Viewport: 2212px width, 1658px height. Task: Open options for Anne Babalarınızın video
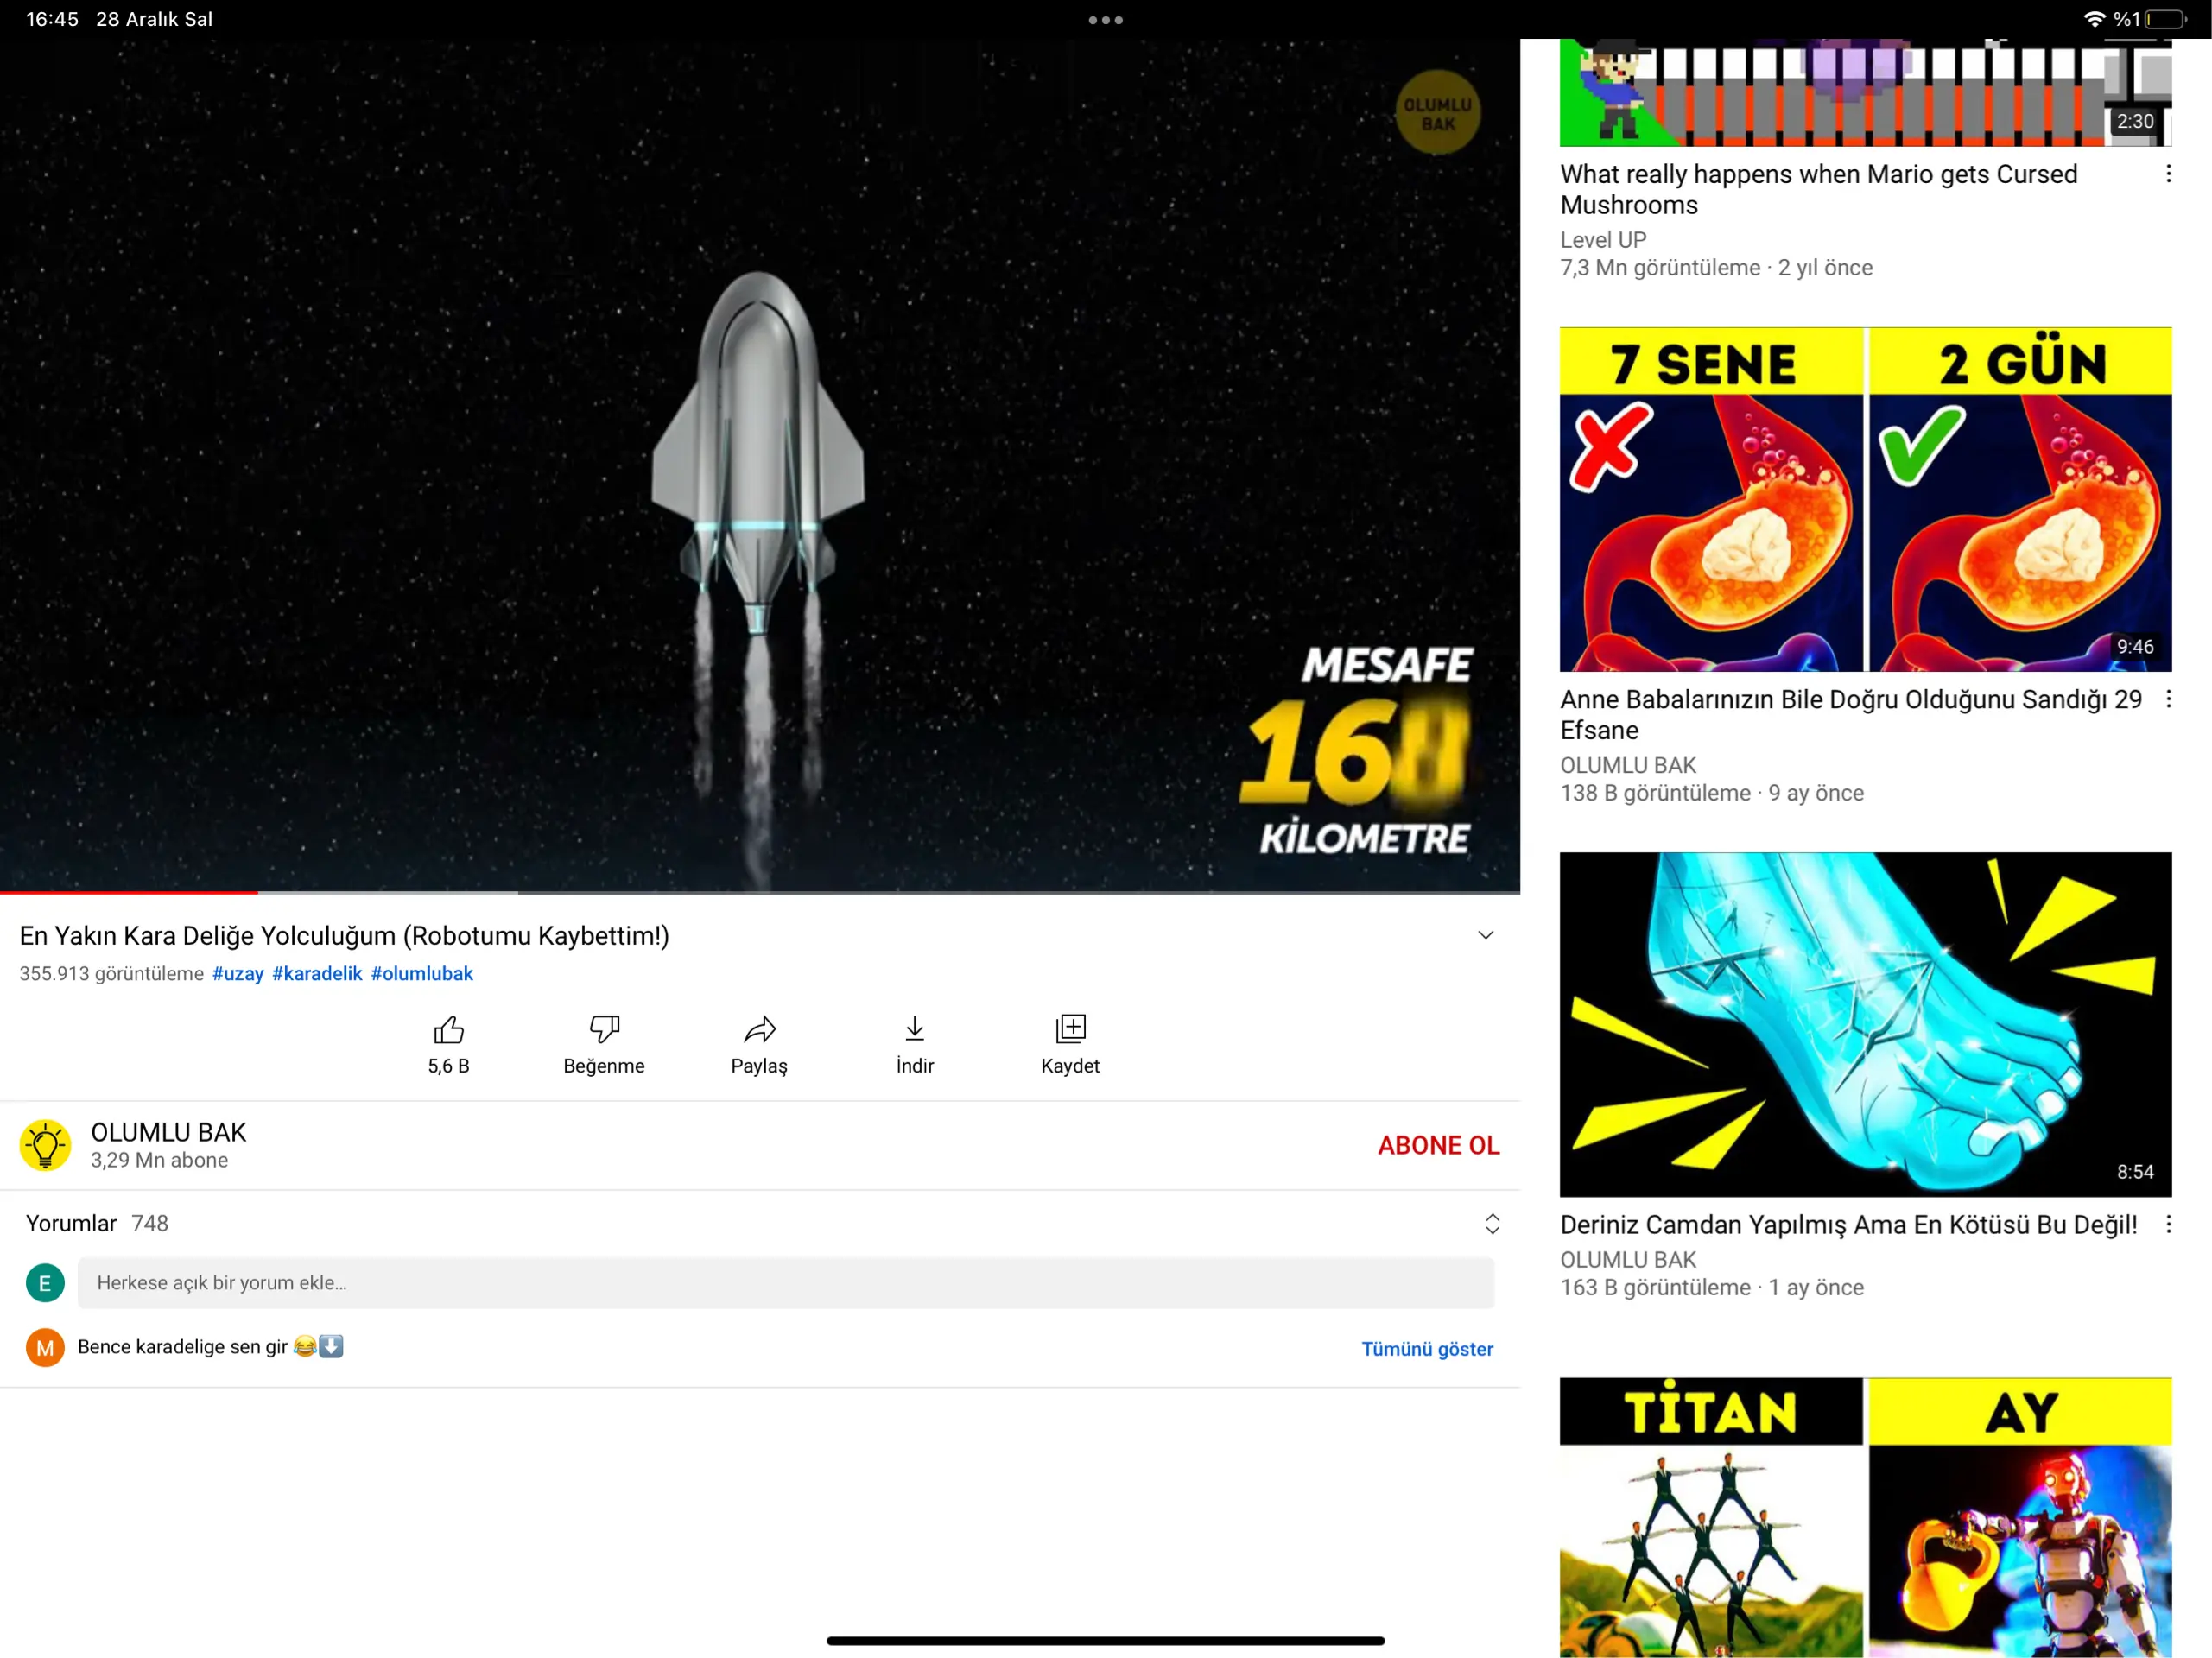click(x=2168, y=699)
